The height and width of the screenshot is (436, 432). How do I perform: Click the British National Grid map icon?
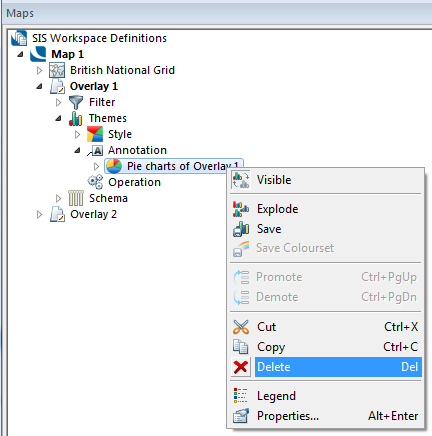click(57, 70)
